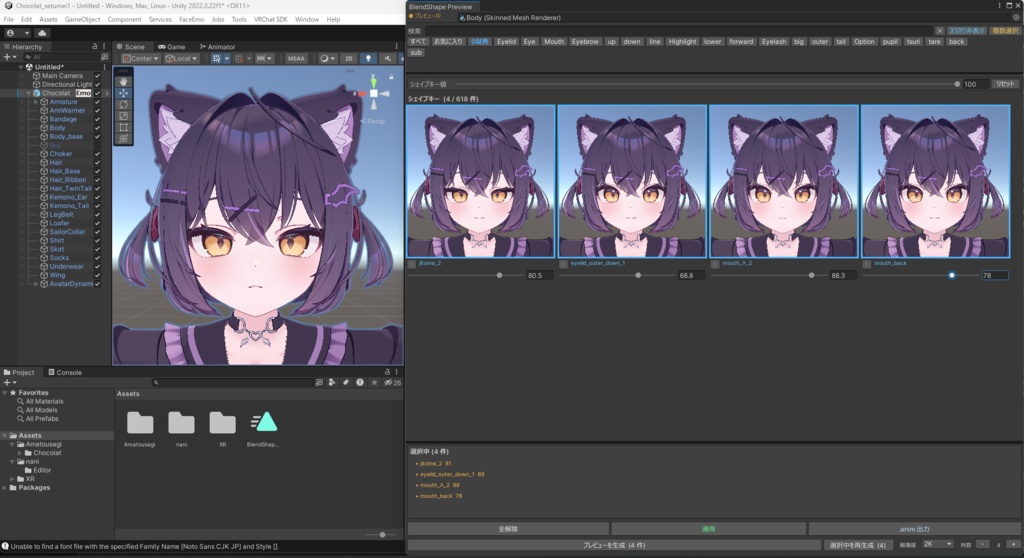Click the green 適用 apply button
Image resolution: width=1024 pixels, height=558 pixels.
click(709, 529)
